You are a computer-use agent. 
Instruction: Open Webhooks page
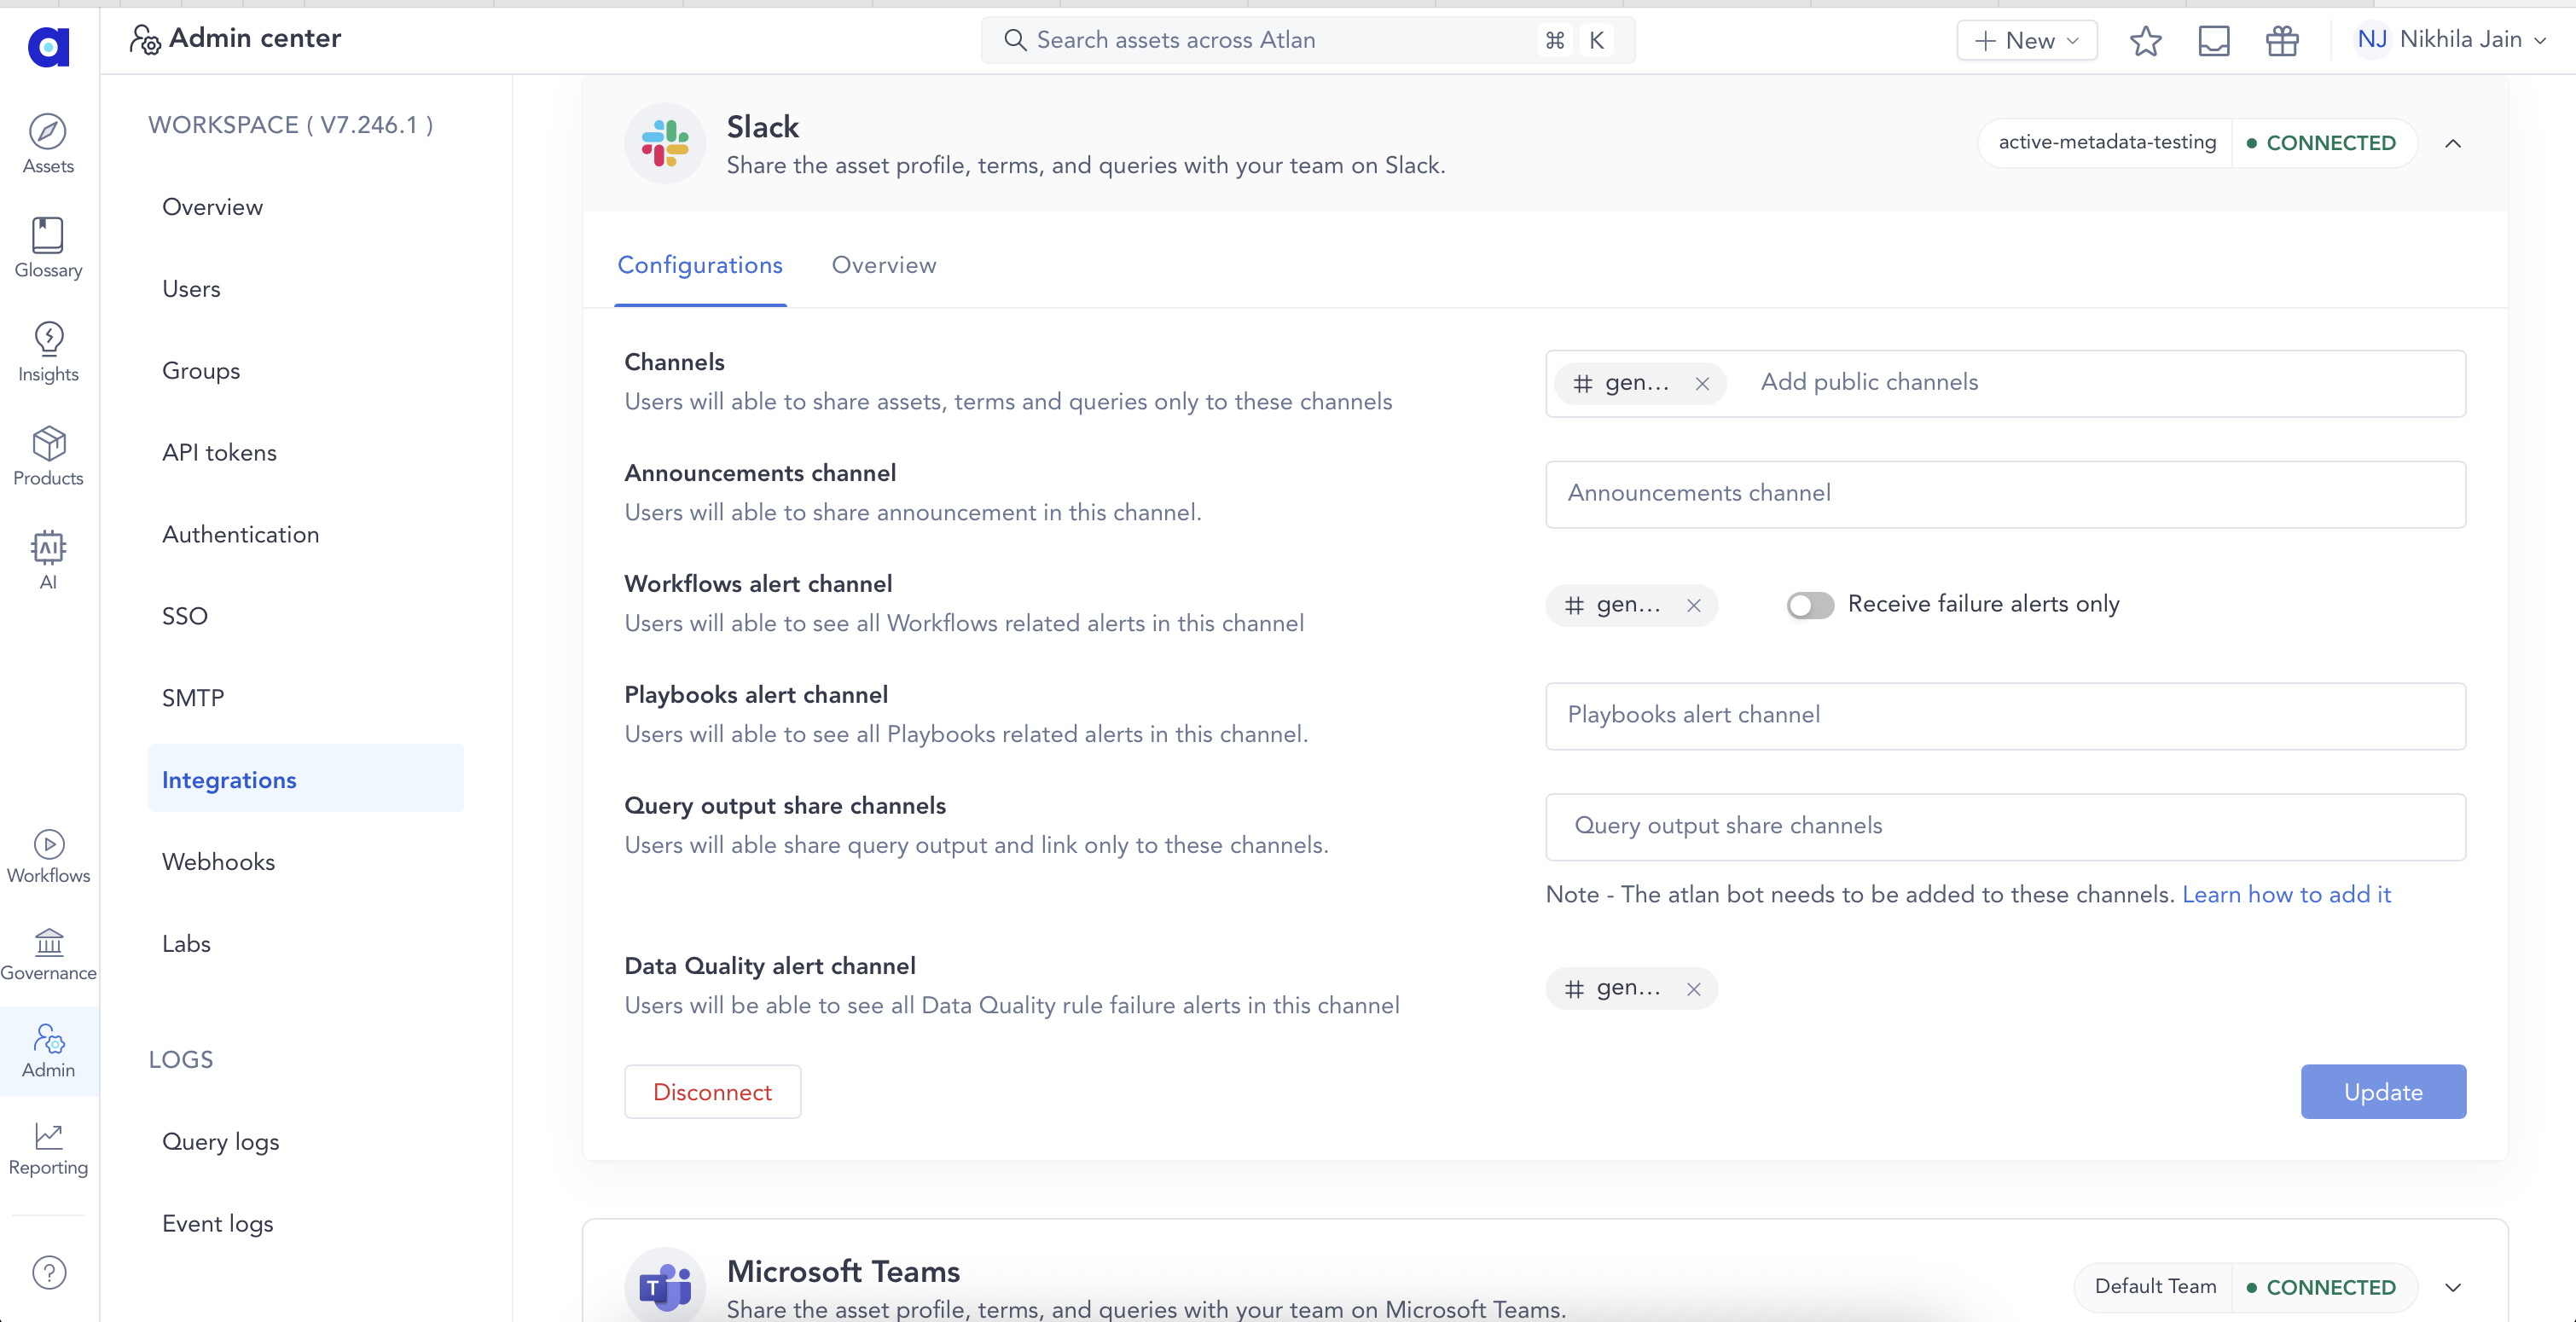pos(306,862)
